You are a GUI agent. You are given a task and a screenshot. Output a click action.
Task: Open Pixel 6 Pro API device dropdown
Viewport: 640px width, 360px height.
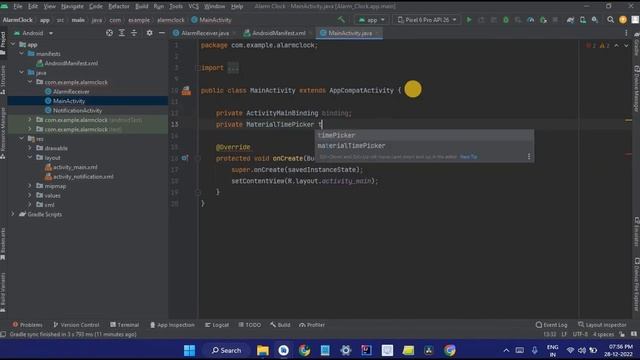tap(427, 20)
